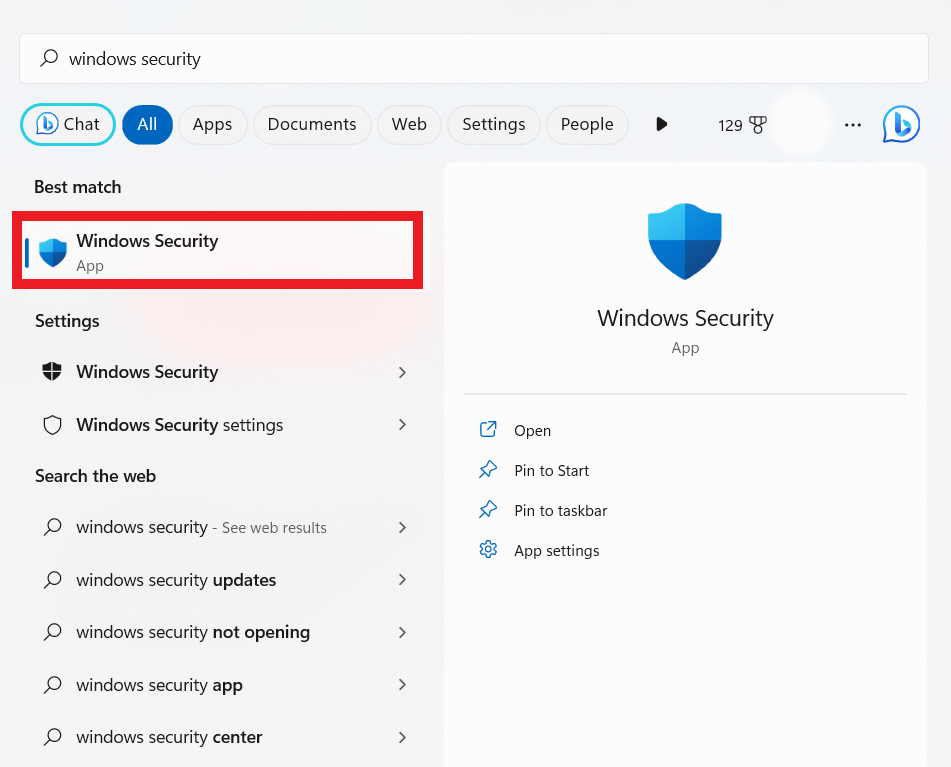Click outlined shield icon for Windows Security settings
Image resolution: width=951 pixels, height=767 pixels.
(x=52, y=425)
